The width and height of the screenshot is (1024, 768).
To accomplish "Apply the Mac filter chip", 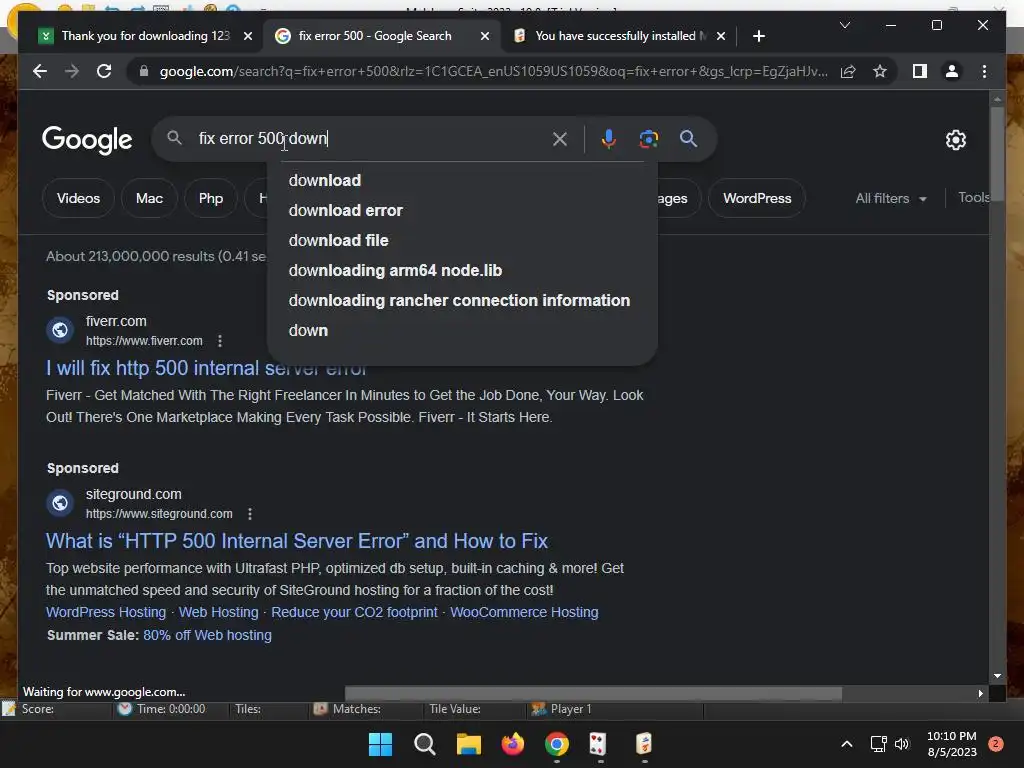I will click(x=150, y=198).
